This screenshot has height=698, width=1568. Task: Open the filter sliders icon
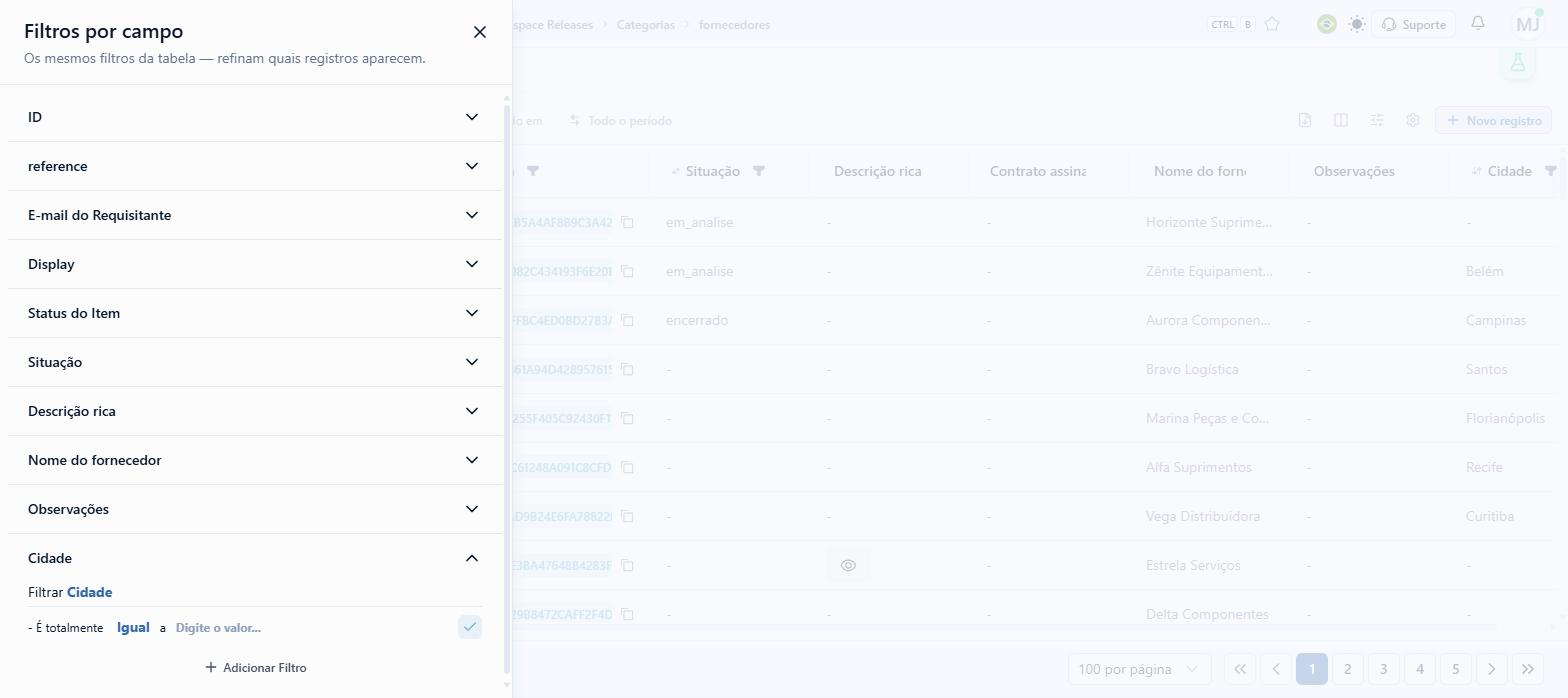coord(1377,120)
